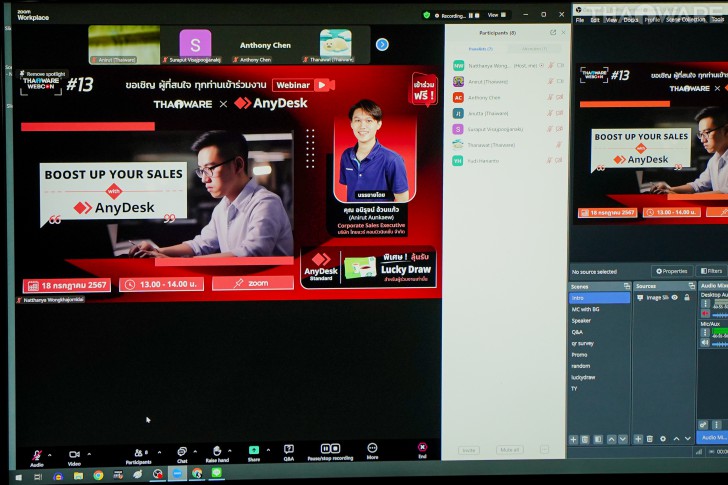Viewport: 728px width, 485px height.
Task: Delete source with the Sources trash icon
Action: click(650, 439)
